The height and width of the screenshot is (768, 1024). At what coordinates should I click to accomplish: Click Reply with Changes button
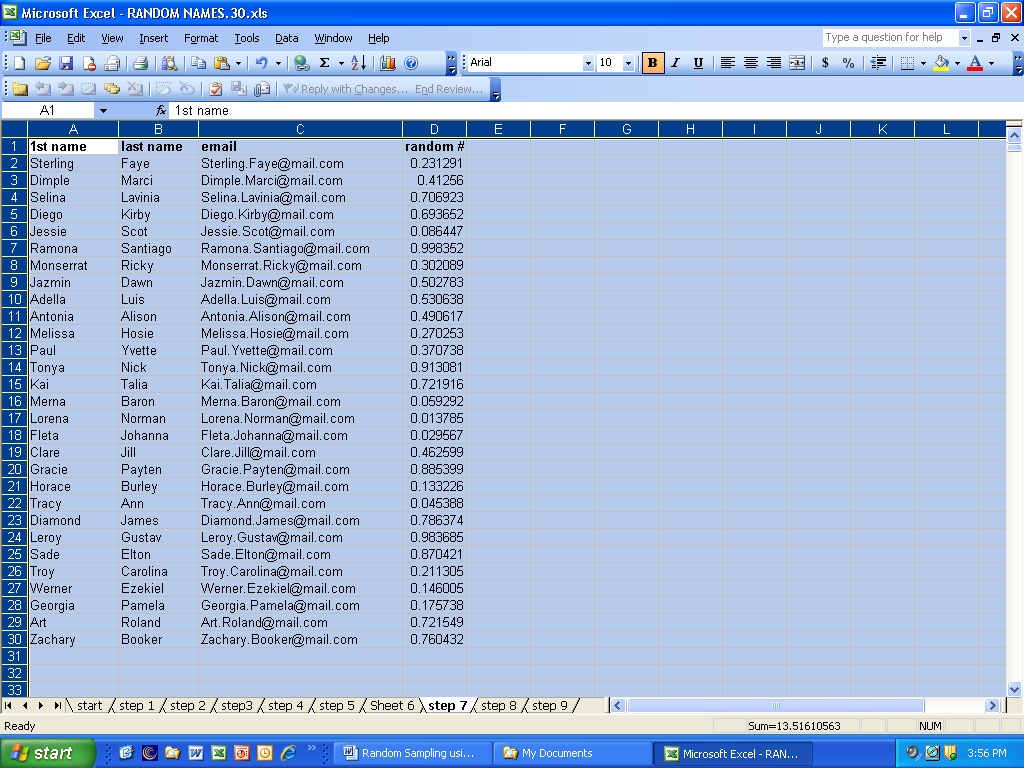pyautogui.click(x=346, y=89)
